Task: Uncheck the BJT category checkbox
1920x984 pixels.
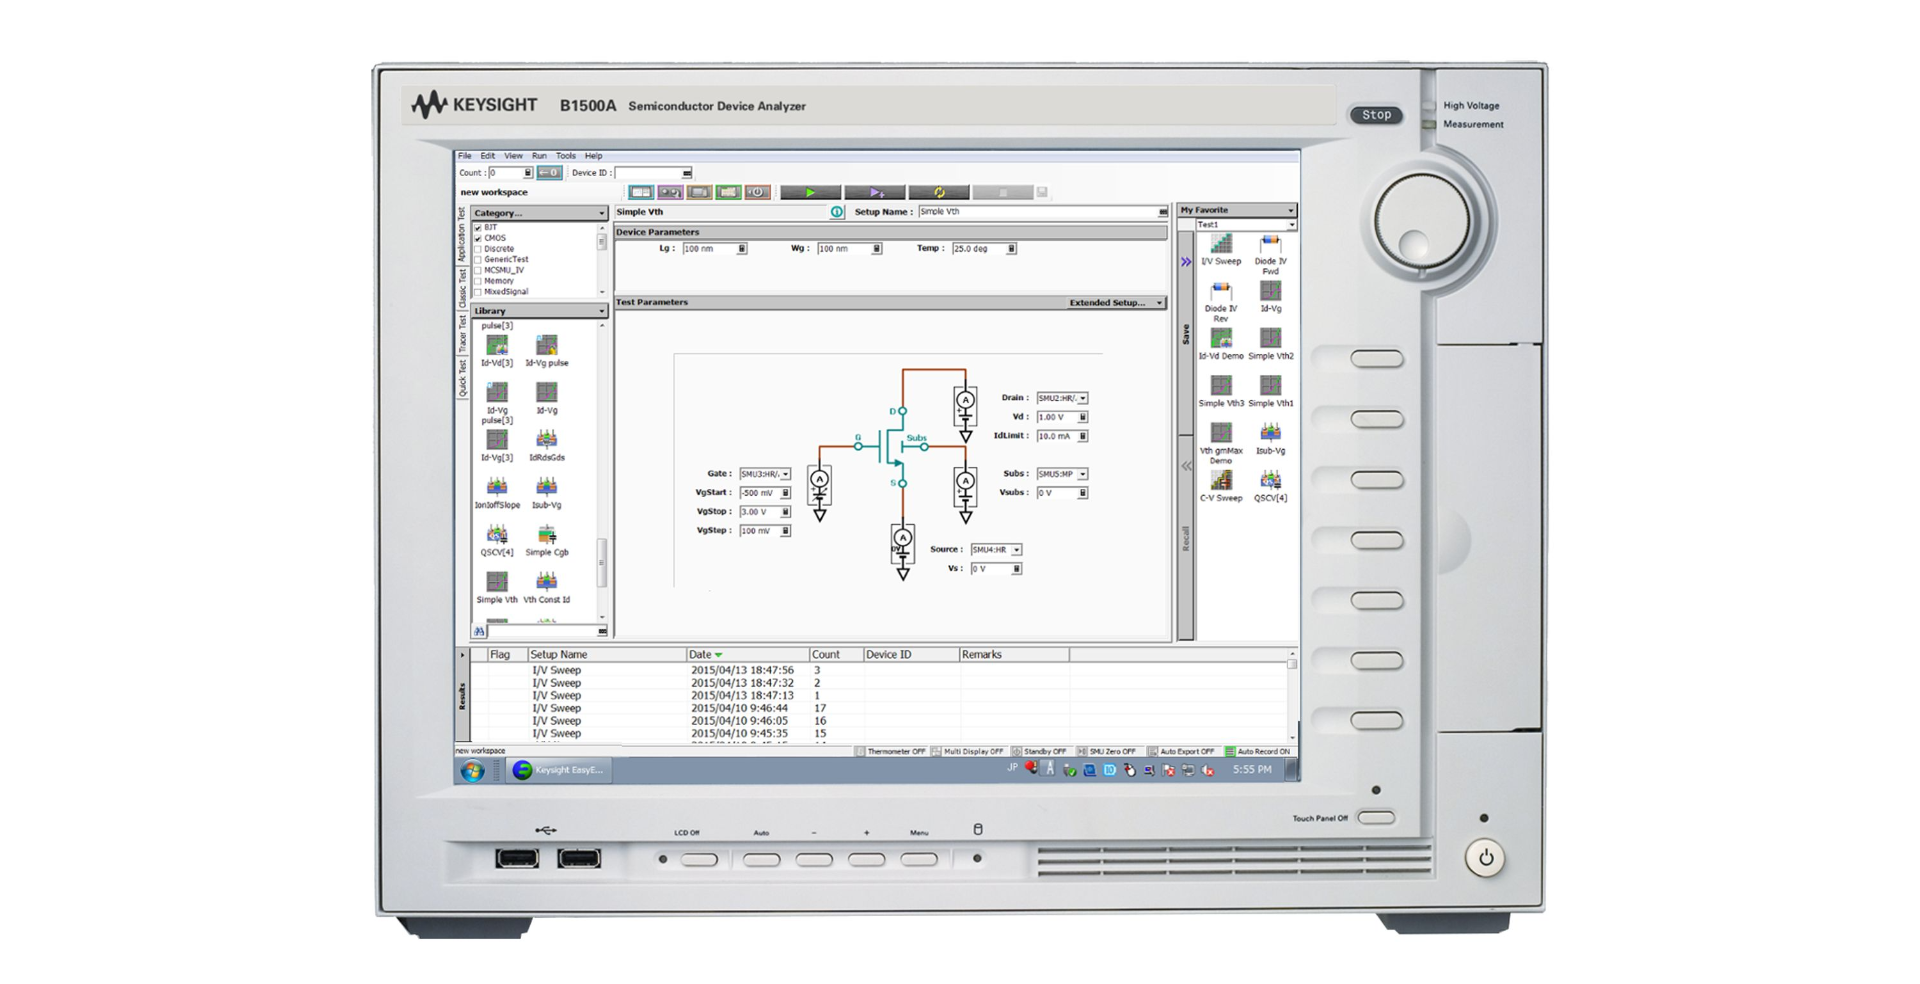Action: tap(478, 228)
